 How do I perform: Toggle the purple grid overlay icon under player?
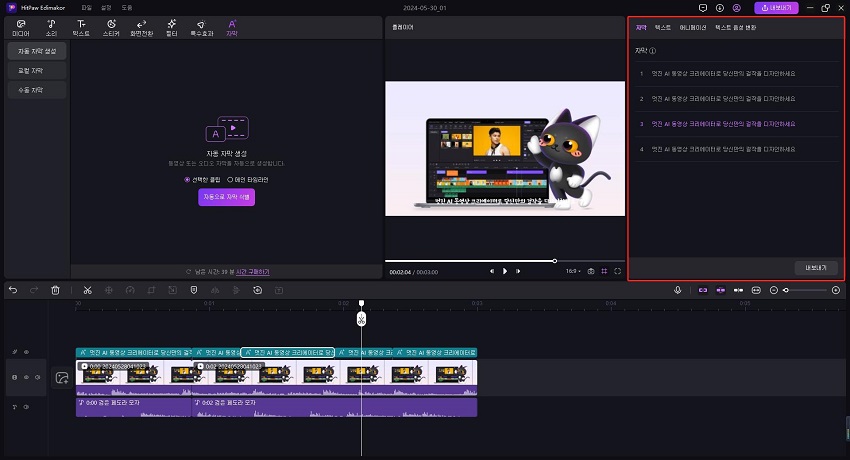(604, 271)
